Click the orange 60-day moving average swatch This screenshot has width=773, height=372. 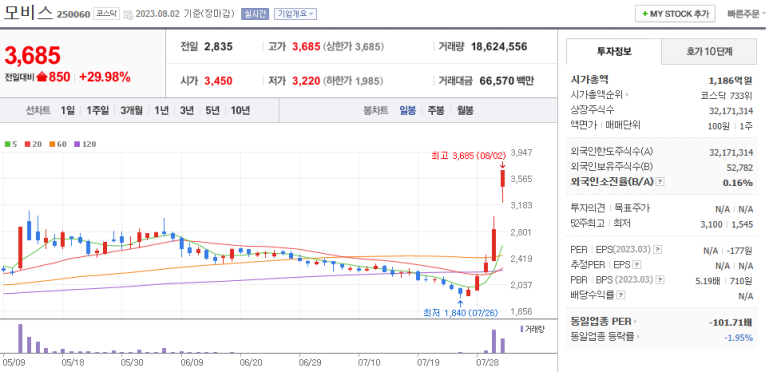(52, 144)
